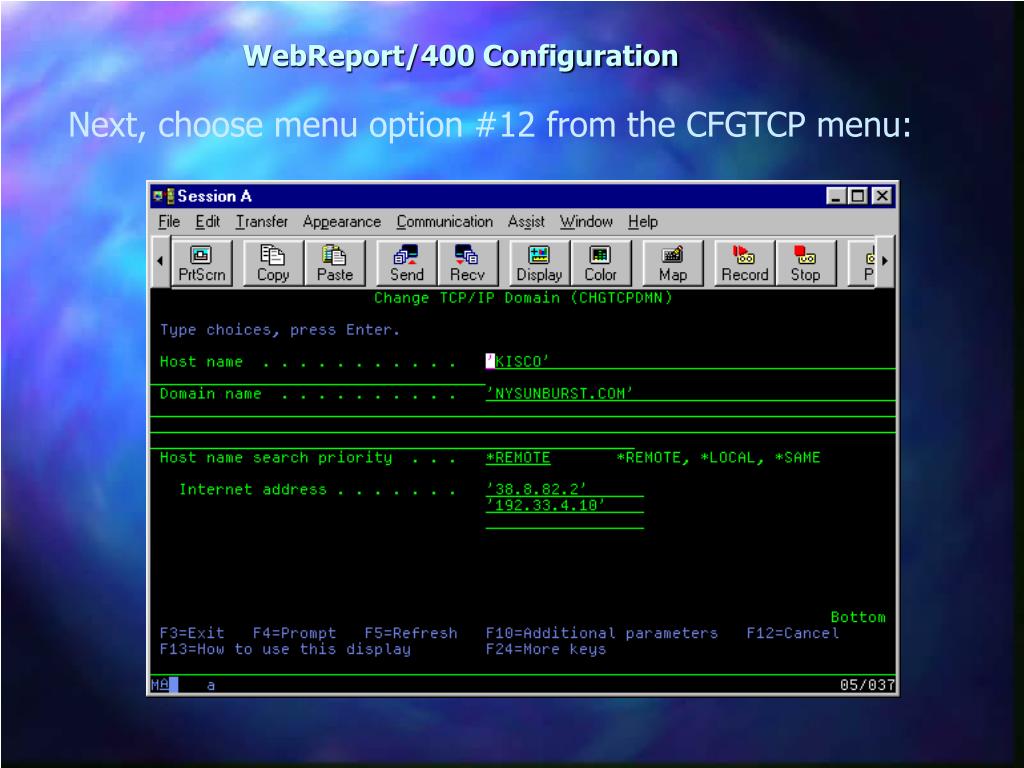
Task: Click the Paste toolbar icon
Action: (x=334, y=263)
